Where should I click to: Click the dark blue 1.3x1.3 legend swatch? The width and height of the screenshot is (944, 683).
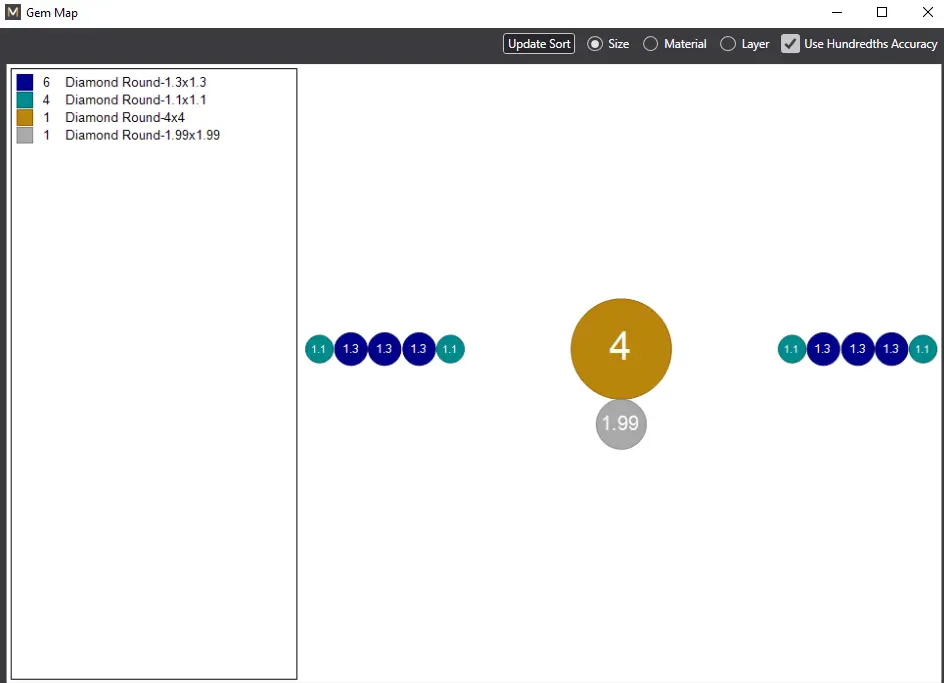(25, 82)
